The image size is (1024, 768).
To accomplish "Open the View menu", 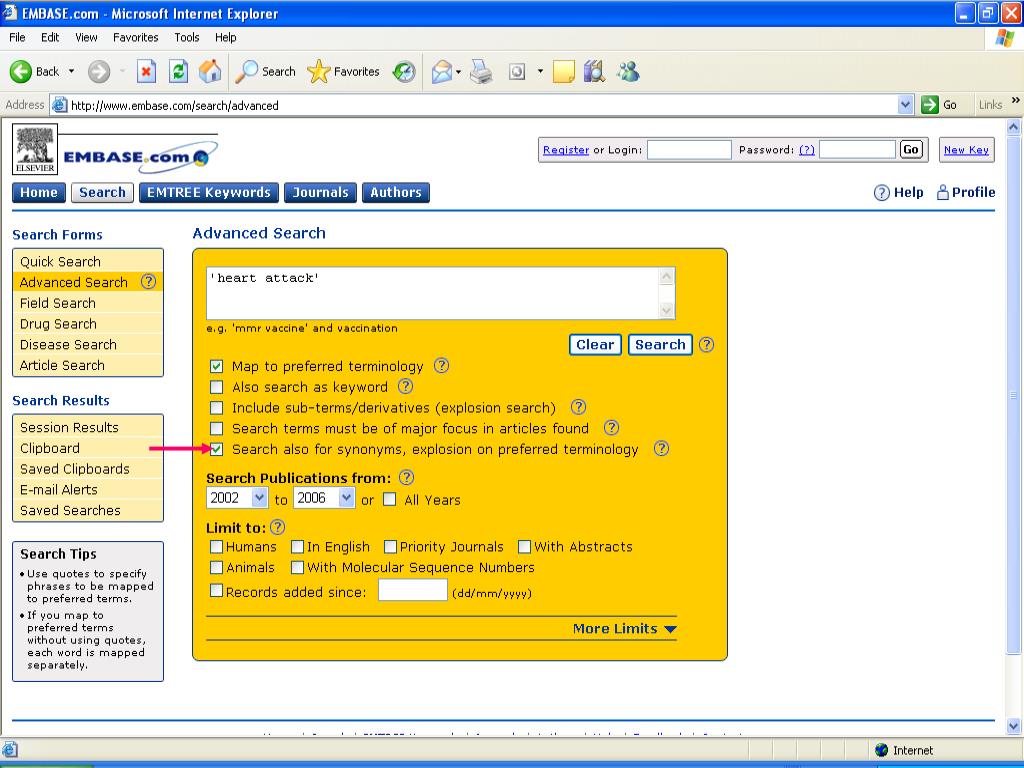I will (x=86, y=37).
